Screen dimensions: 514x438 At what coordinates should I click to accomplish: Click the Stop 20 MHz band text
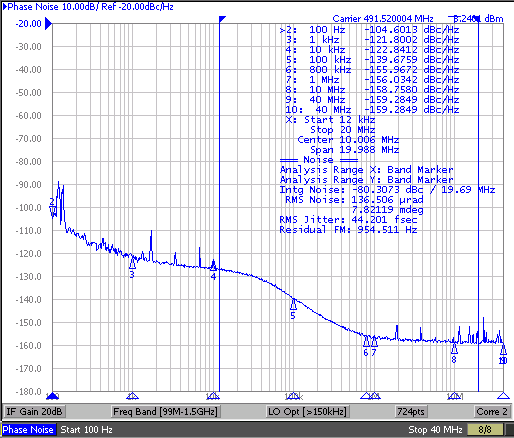click(343, 130)
